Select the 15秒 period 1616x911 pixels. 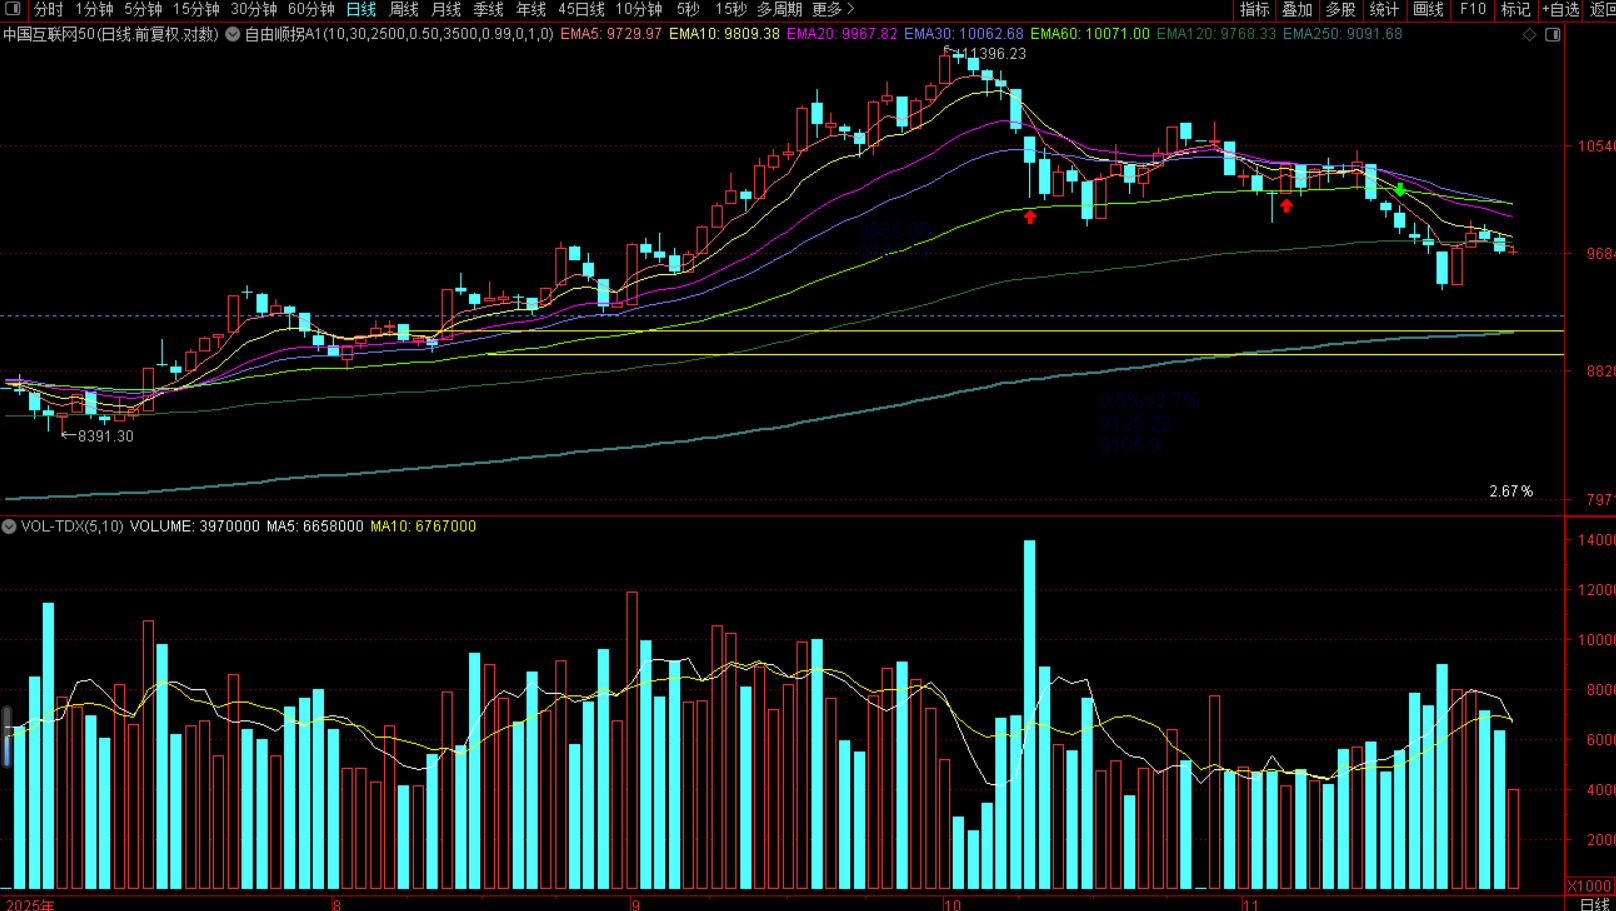point(731,9)
